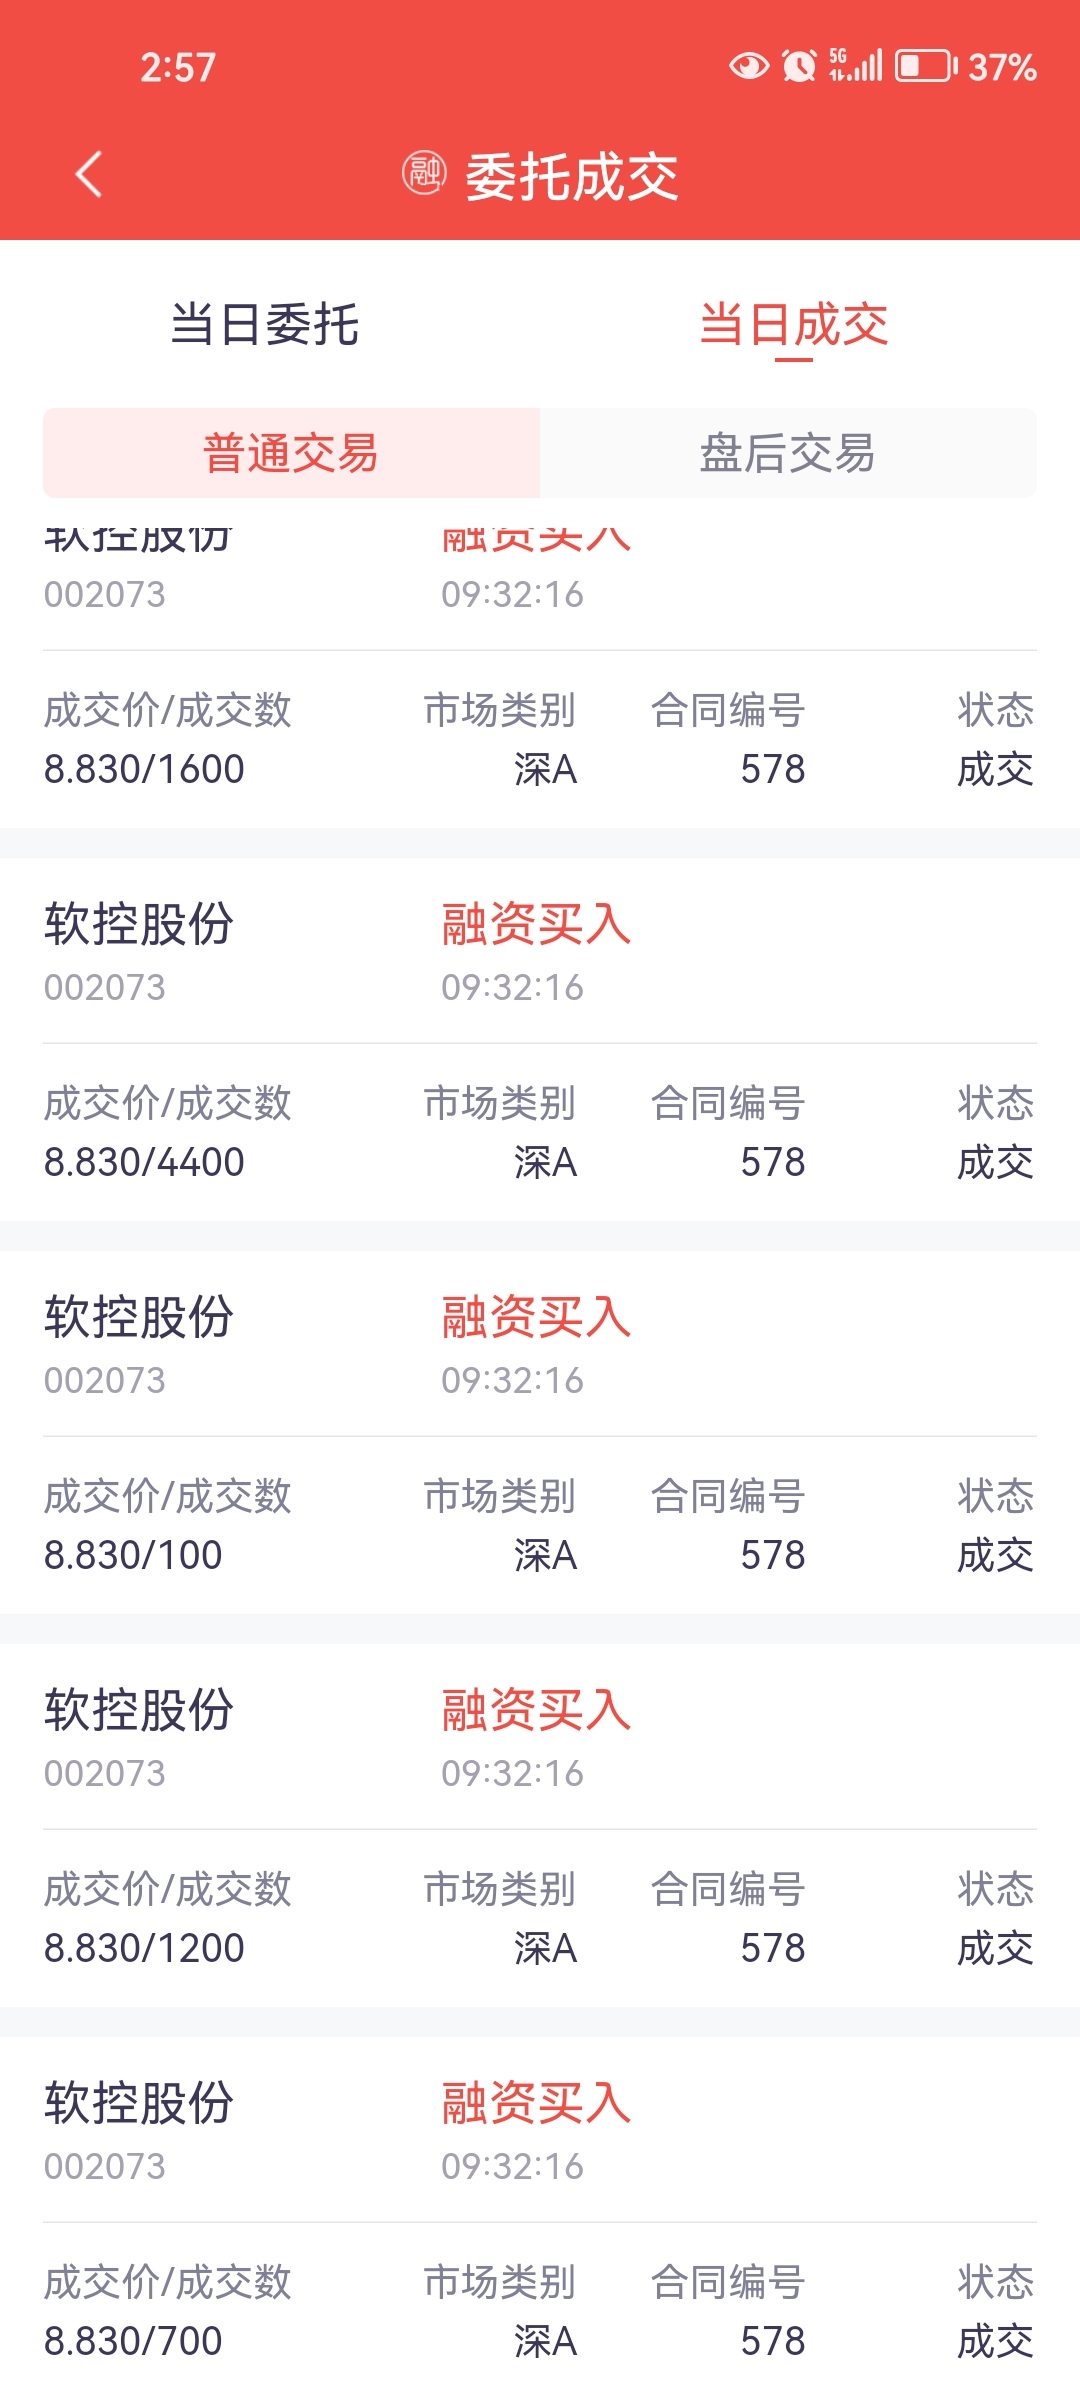Open the trade record 8.830/4400
The width and height of the screenshot is (1080, 2400).
click(x=540, y=1040)
